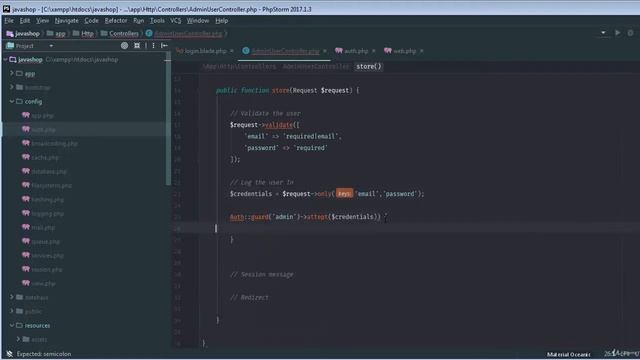The image size is (640, 360).
Task: Click AdminUserController.php in the navigation breadcrumb
Action: (x=184, y=33)
